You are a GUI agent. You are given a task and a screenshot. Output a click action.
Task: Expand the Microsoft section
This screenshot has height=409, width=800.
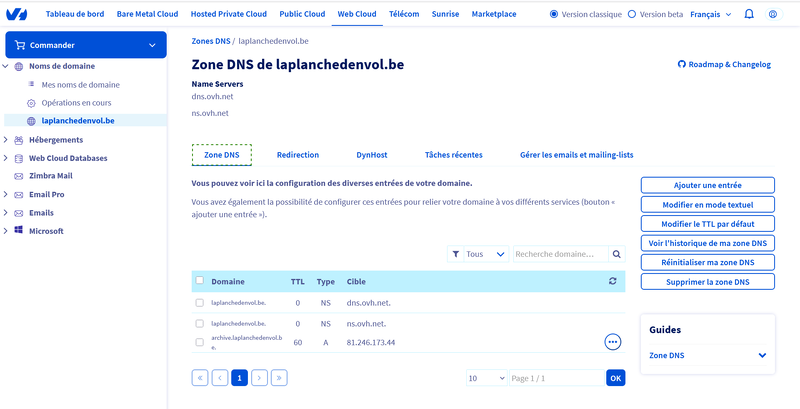pyautogui.click(x=6, y=231)
